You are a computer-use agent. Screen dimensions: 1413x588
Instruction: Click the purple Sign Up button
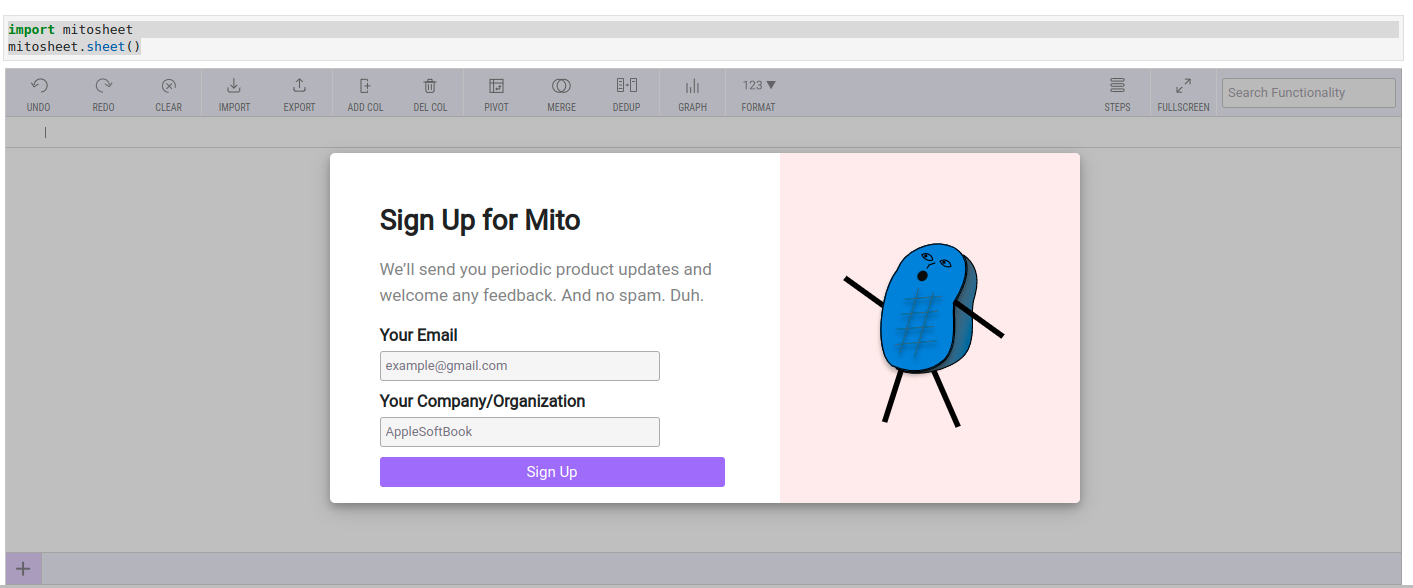(552, 472)
